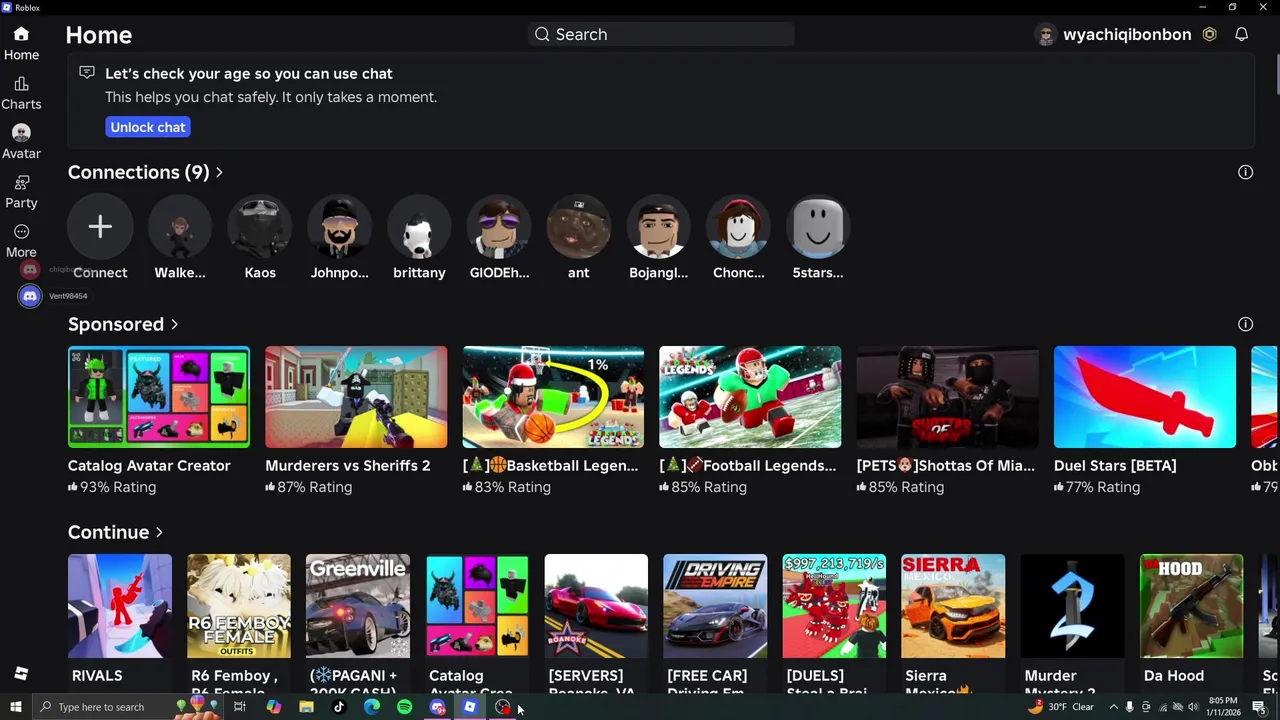The image size is (1280, 720).
Task: Click the taskbar clock showing 8:05 PM
Action: (1223, 707)
